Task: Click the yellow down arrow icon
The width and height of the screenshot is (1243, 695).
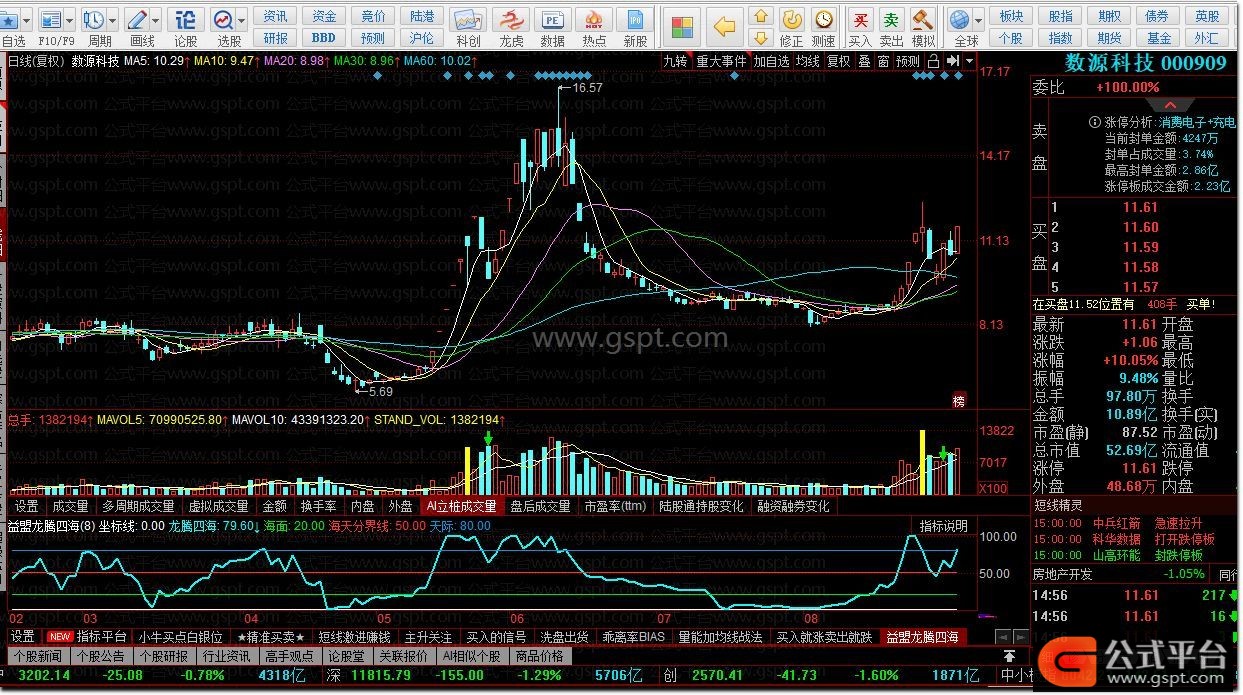Action: pos(762,38)
